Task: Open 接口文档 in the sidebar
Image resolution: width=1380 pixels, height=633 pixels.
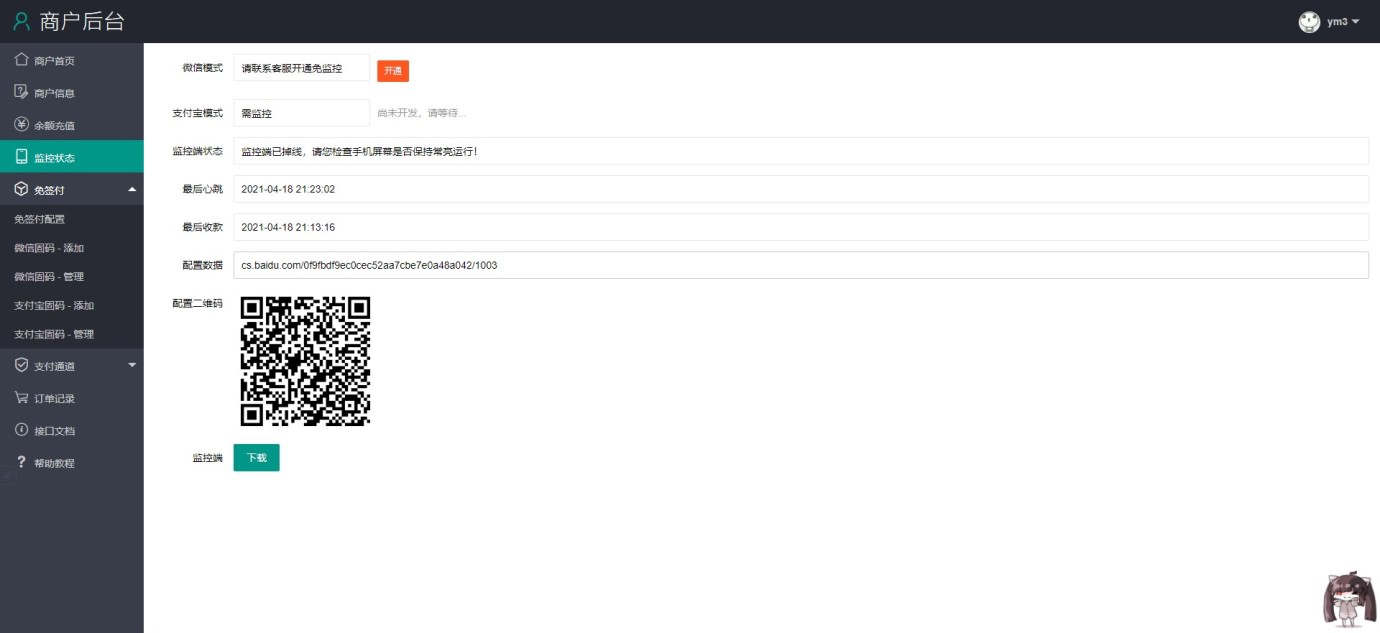Action: (72, 430)
